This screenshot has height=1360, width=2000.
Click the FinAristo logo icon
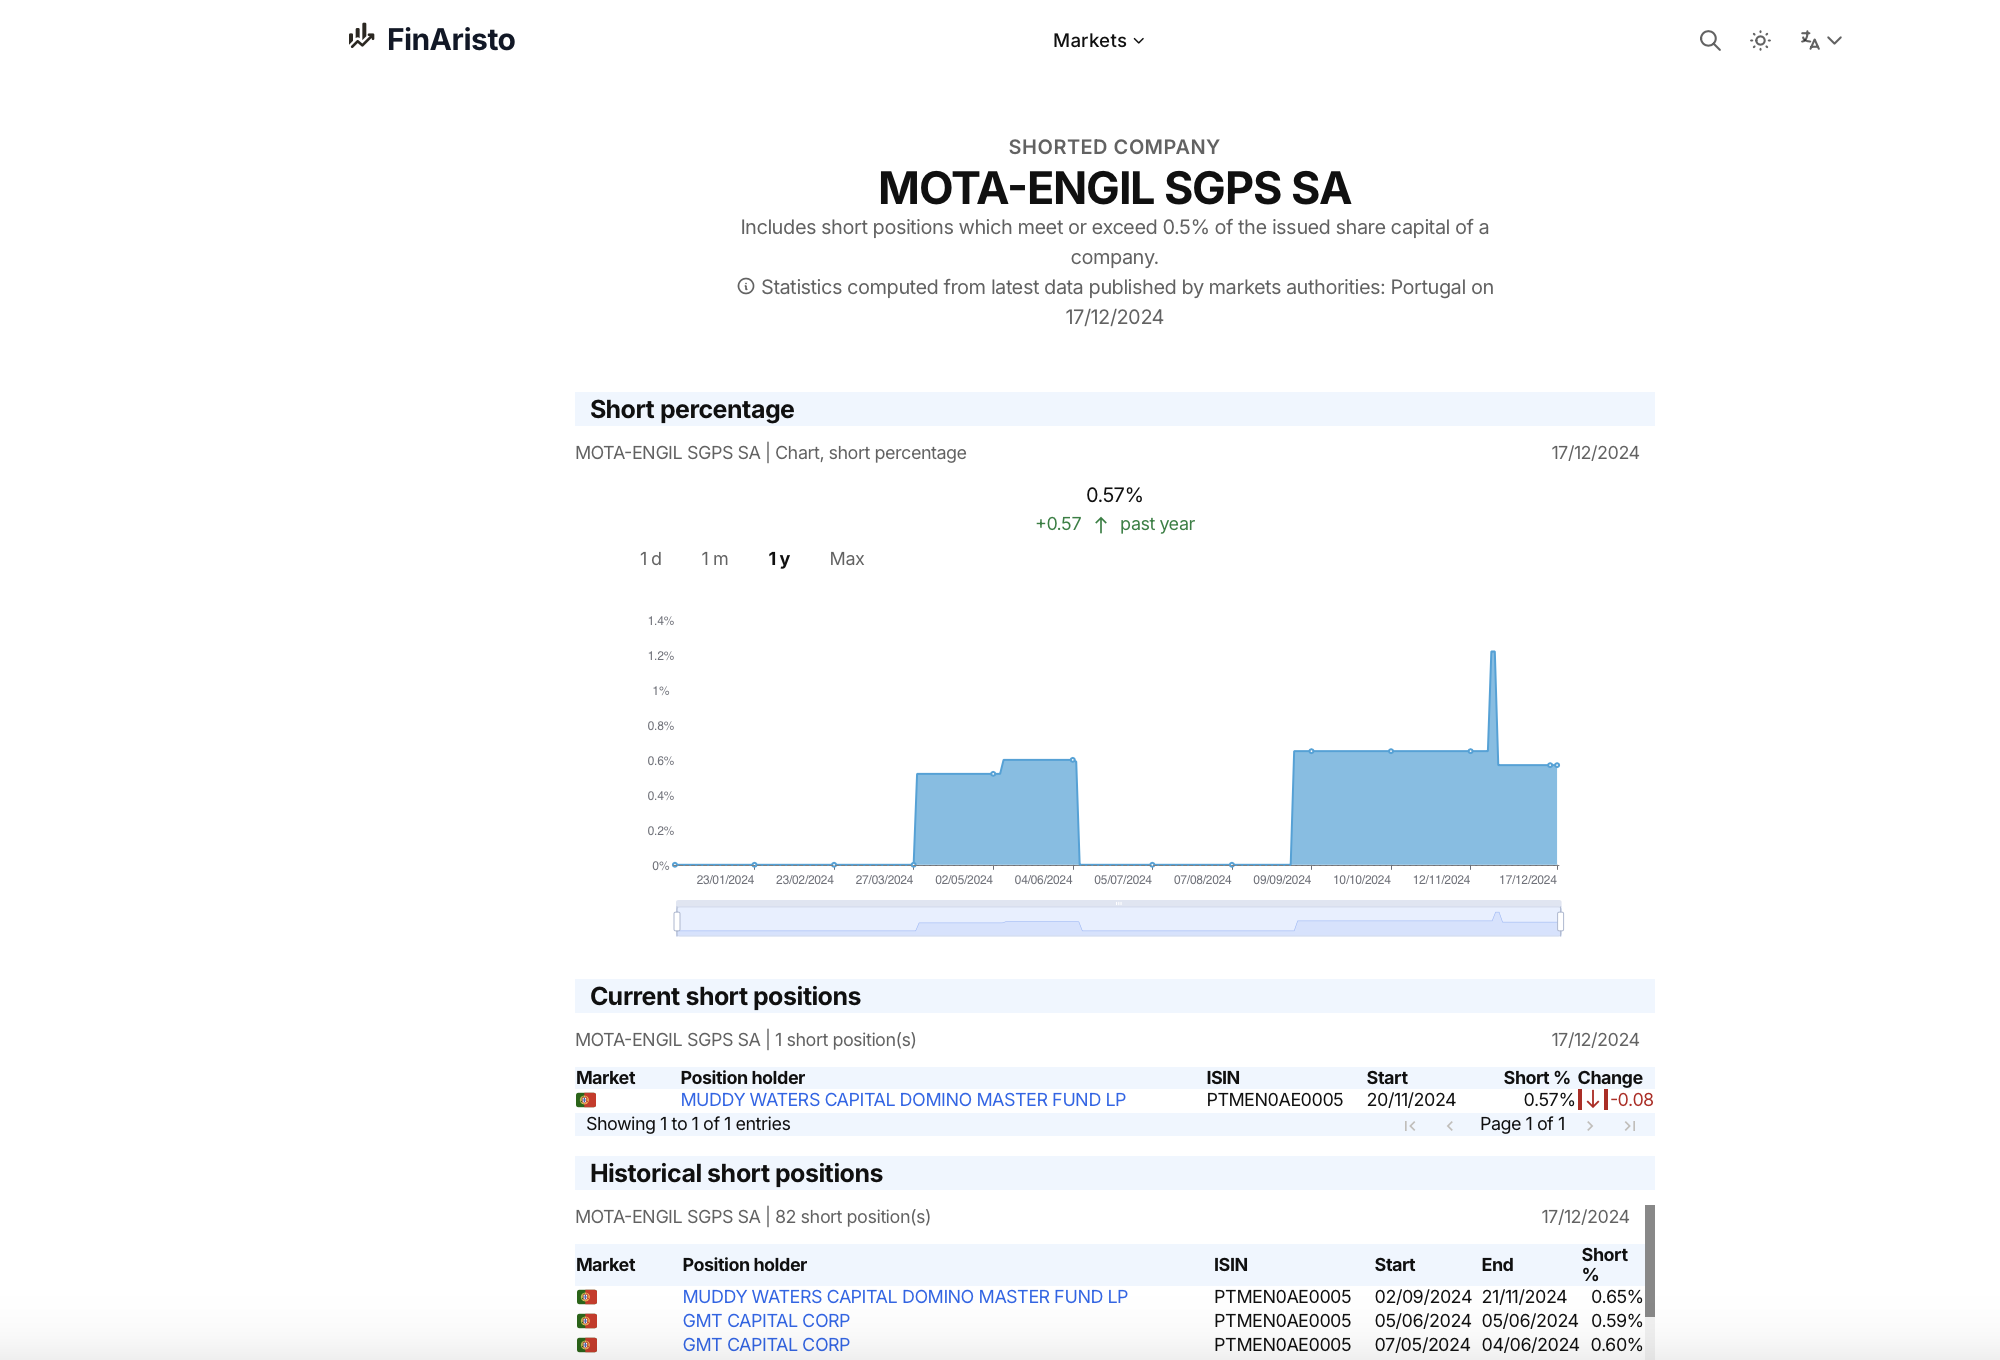(361, 38)
